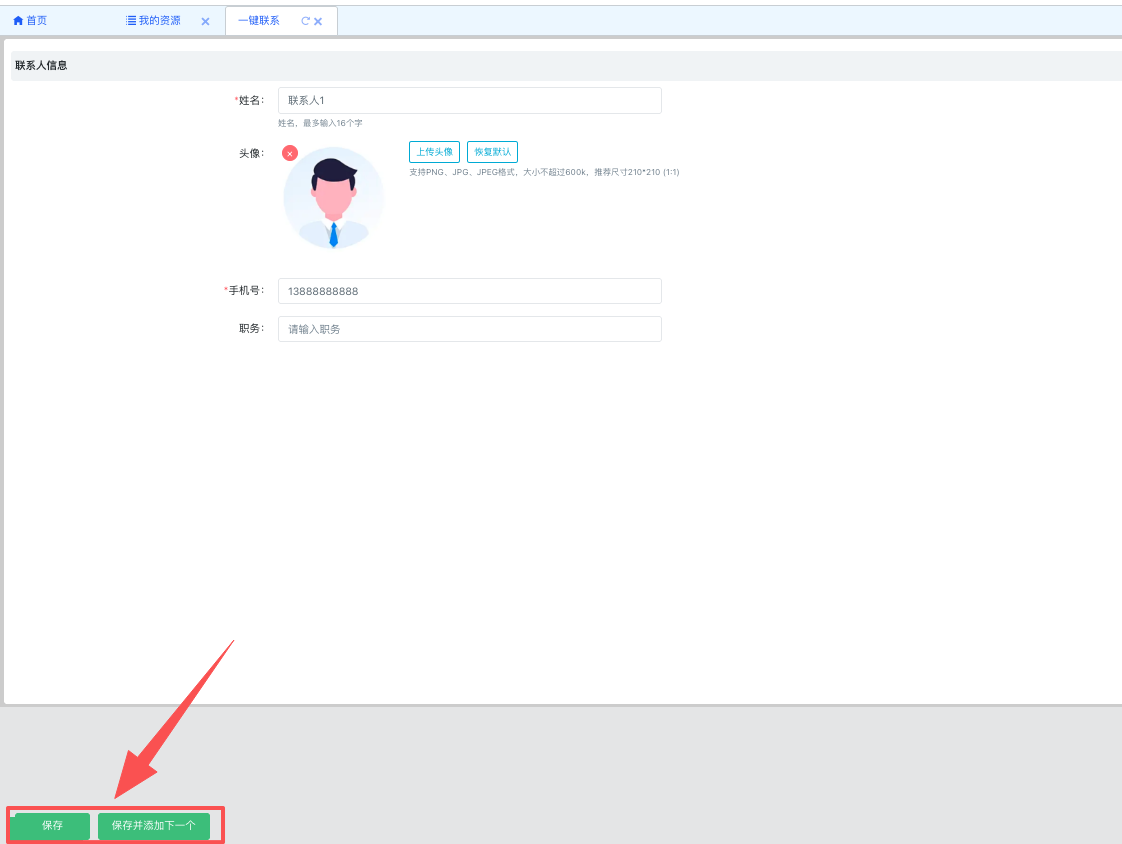Open the 我的资源 tab
Viewport: 1122px width, 844px height.
[x=159, y=21]
